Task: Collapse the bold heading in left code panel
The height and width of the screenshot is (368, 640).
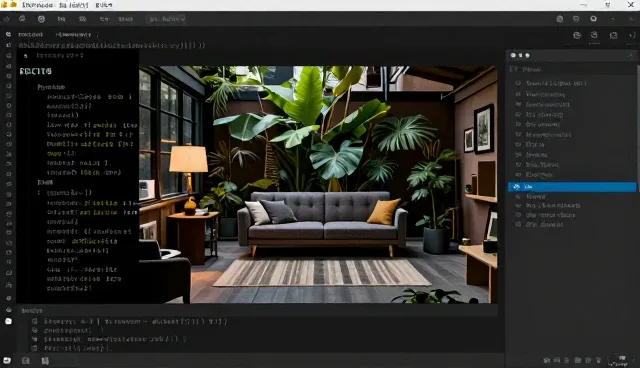Action: 36,71
